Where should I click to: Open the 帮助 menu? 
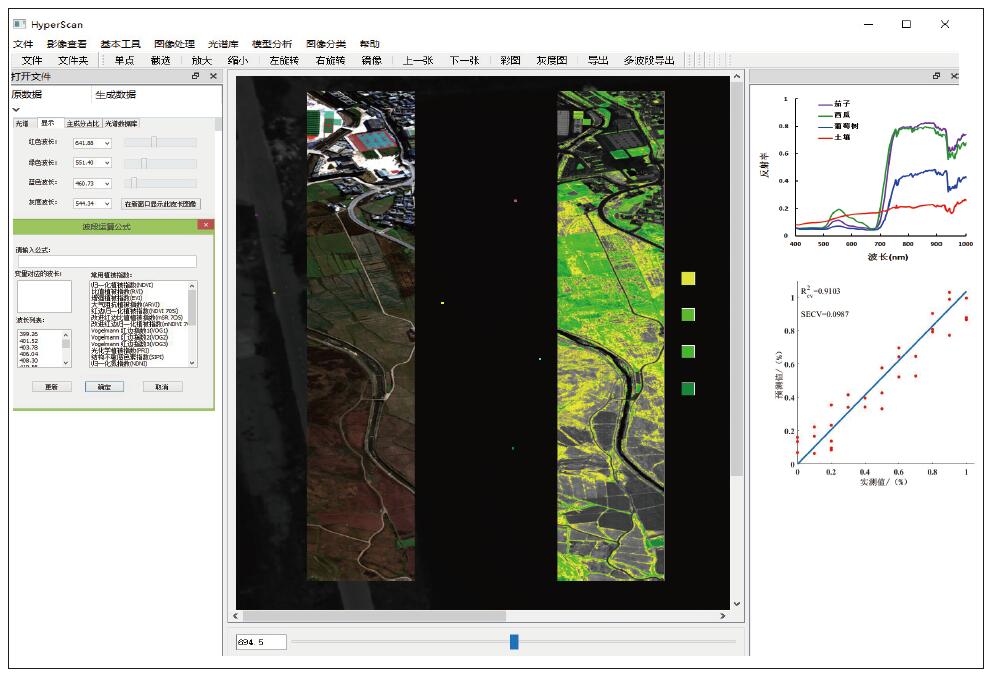[369, 44]
